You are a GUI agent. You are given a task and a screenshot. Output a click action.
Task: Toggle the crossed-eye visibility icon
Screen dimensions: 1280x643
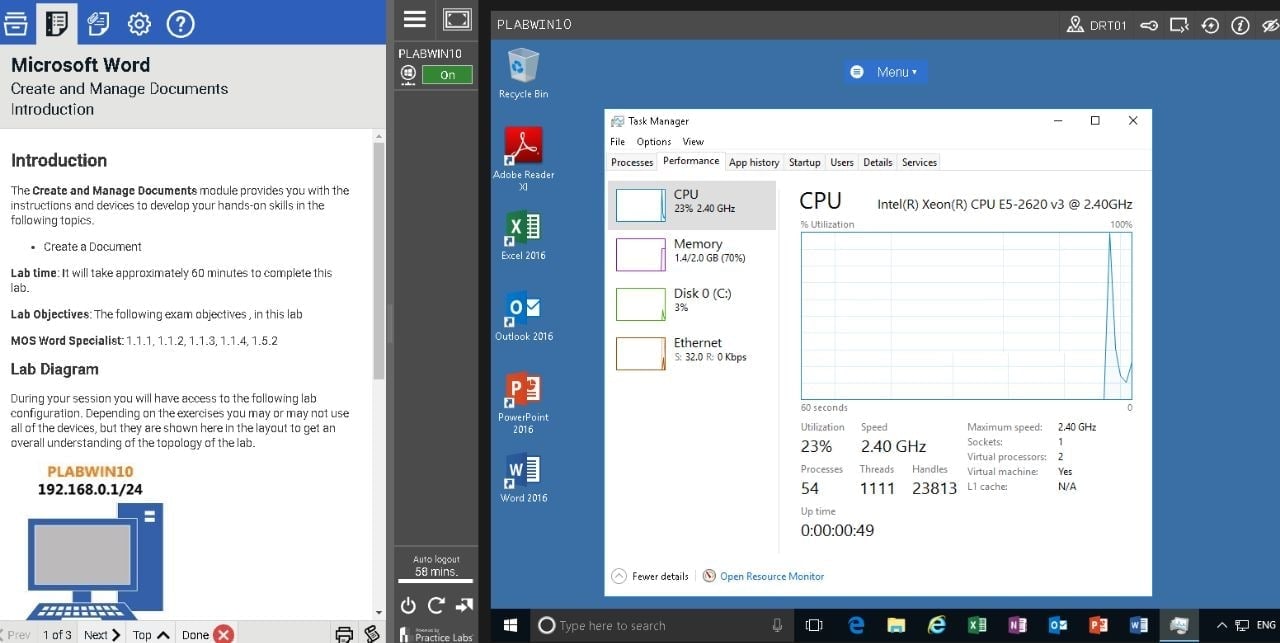1269,25
